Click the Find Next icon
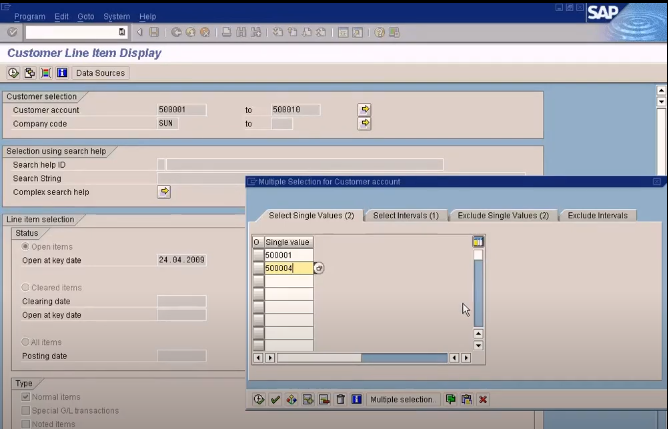The image size is (668, 429). [x=256, y=32]
